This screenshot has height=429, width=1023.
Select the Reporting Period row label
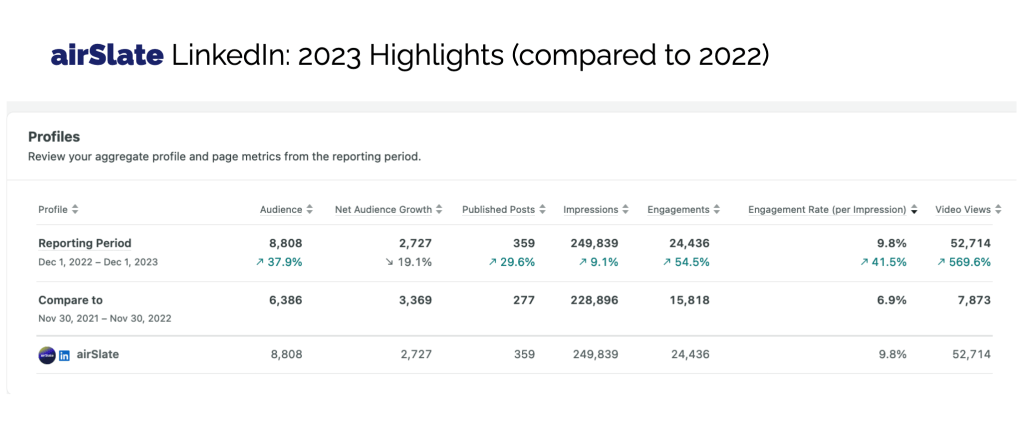click(x=85, y=243)
